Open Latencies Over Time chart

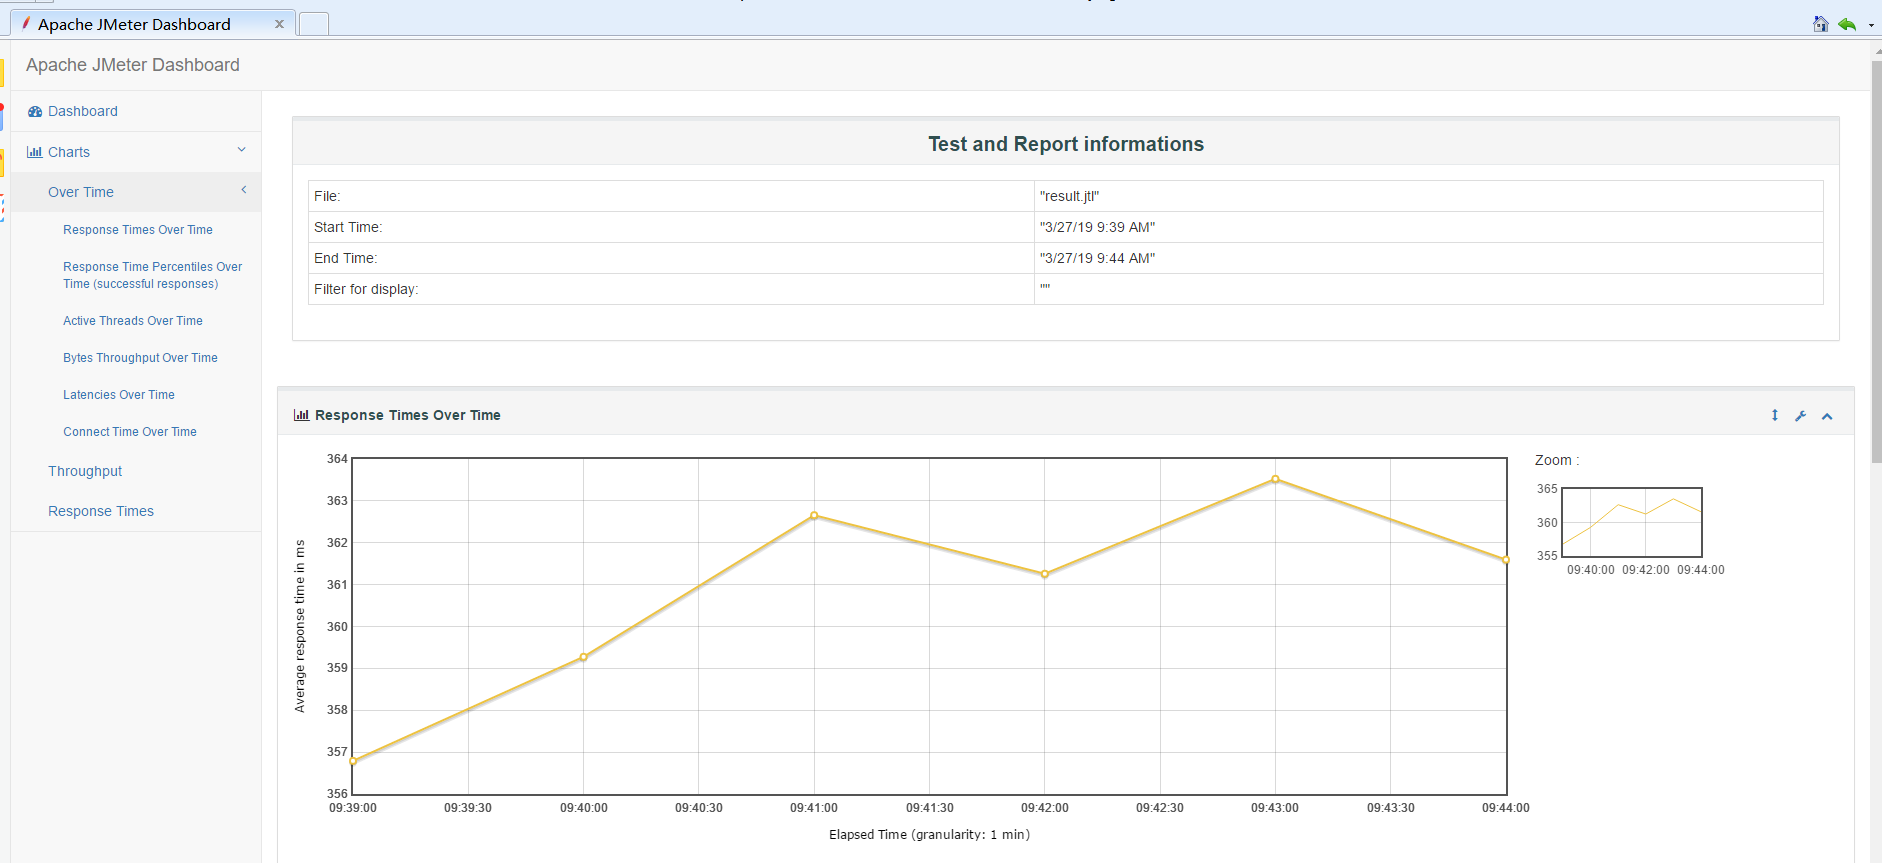[x=119, y=395]
